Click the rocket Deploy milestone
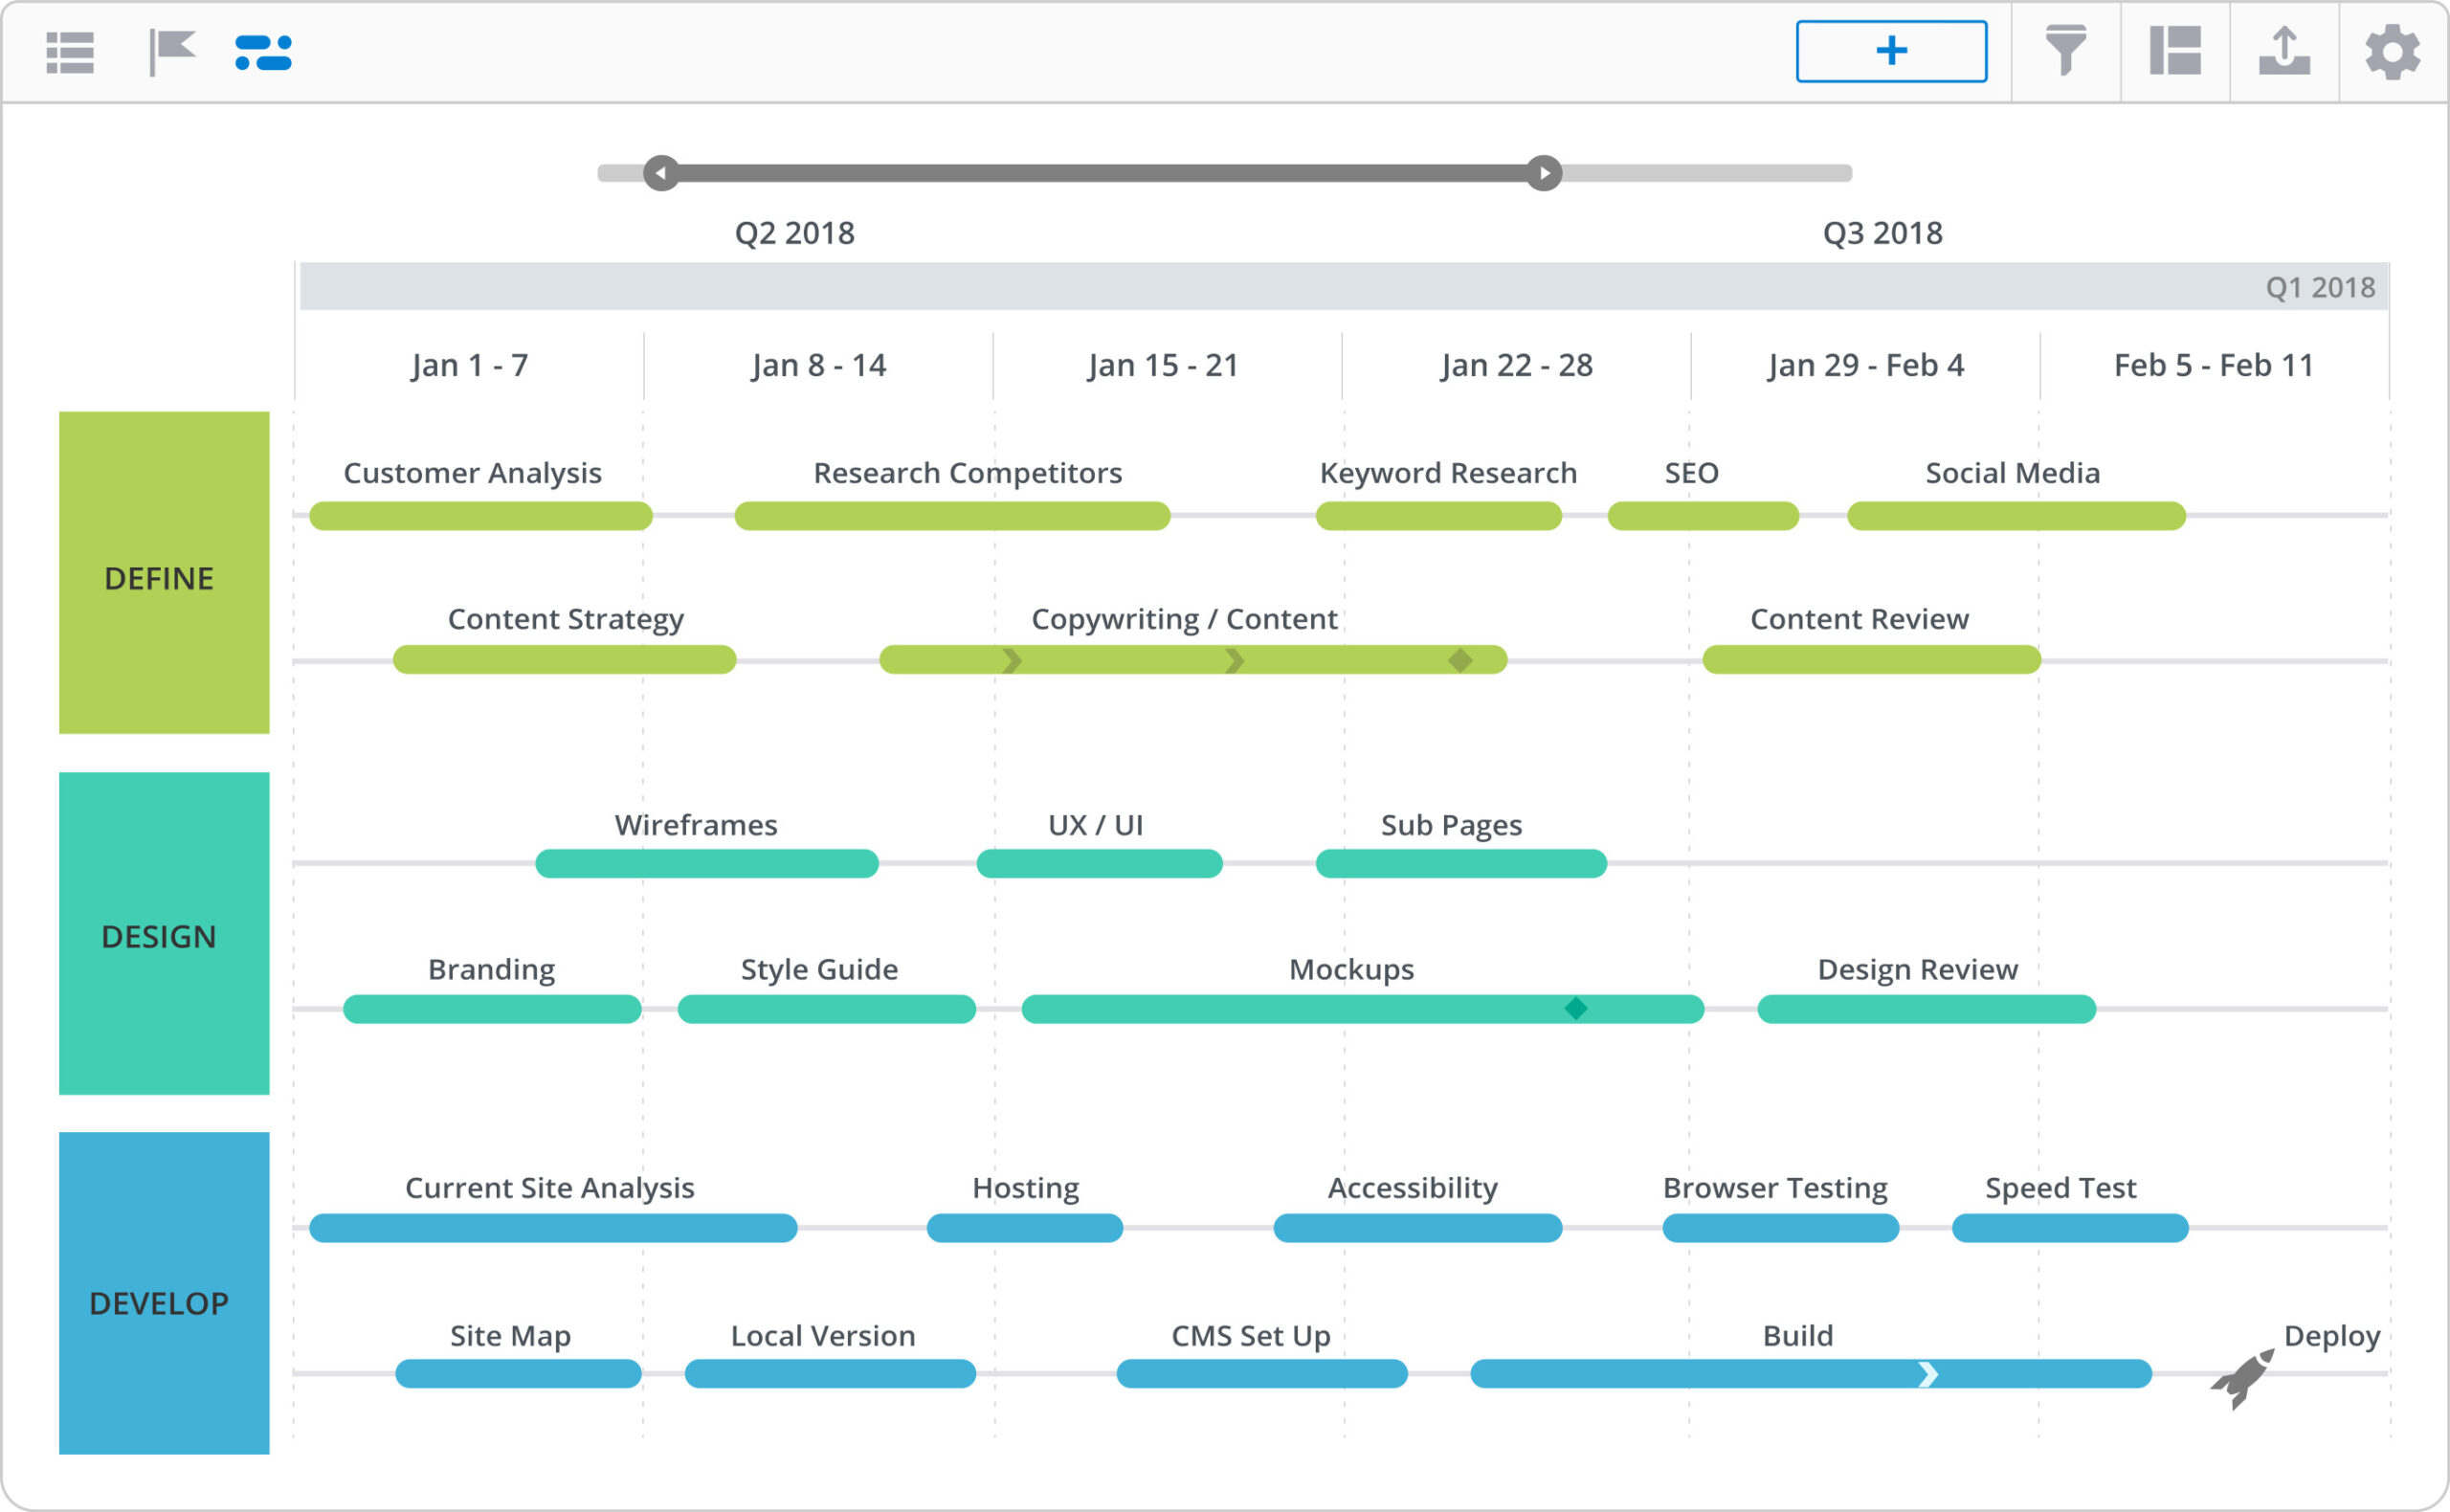 point(2243,1377)
